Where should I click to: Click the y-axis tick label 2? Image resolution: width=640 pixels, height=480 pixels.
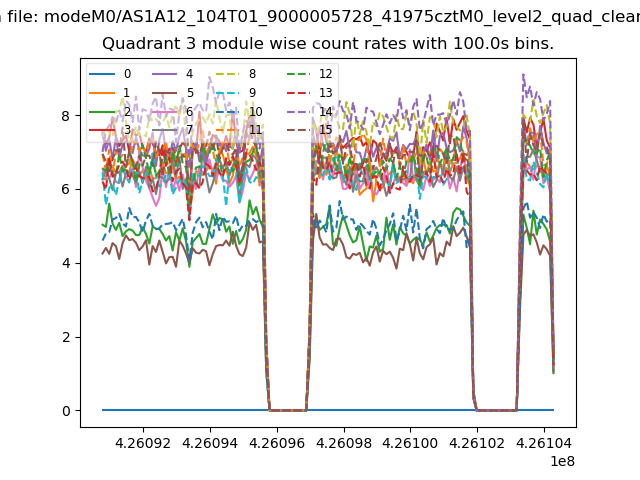(x=67, y=337)
